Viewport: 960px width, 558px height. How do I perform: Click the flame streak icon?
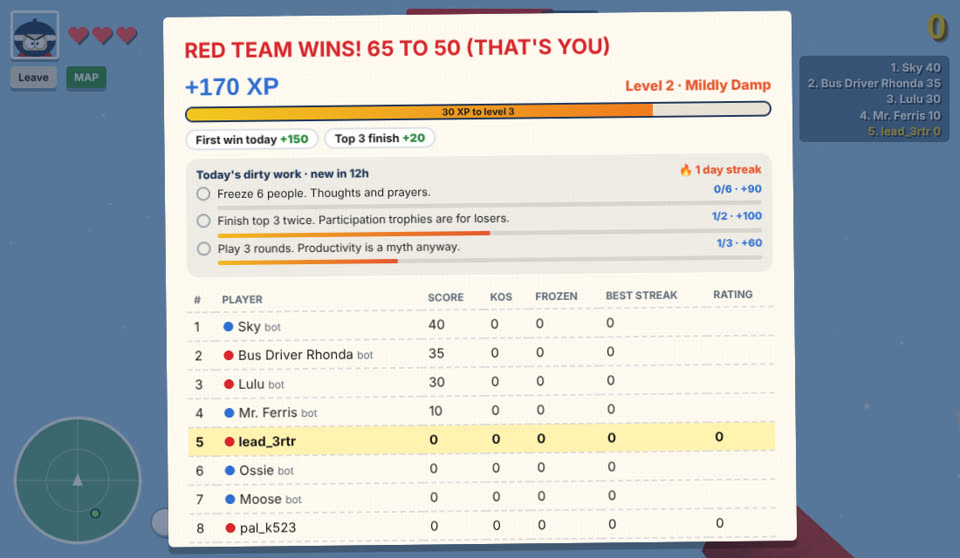(x=686, y=170)
